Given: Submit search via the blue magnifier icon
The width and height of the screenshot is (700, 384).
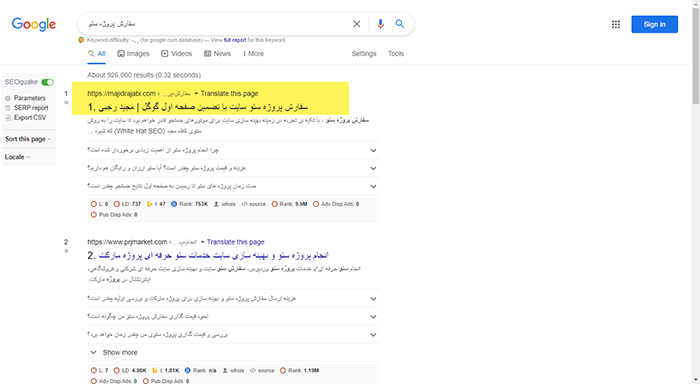Looking at the screenshot, I should 400,24.
